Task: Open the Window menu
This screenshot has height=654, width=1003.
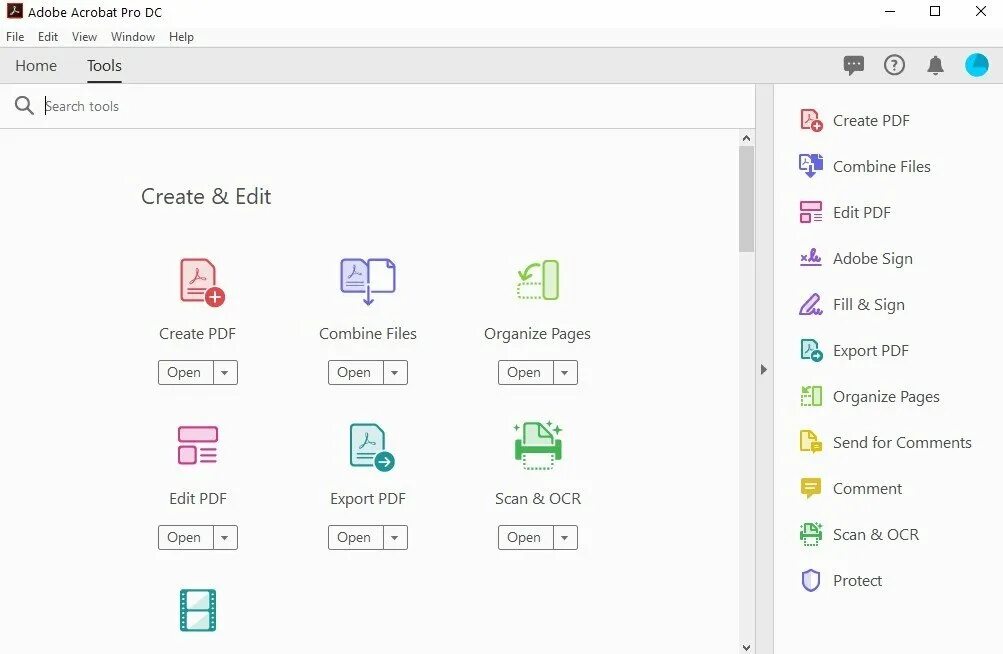Action: 133,36
